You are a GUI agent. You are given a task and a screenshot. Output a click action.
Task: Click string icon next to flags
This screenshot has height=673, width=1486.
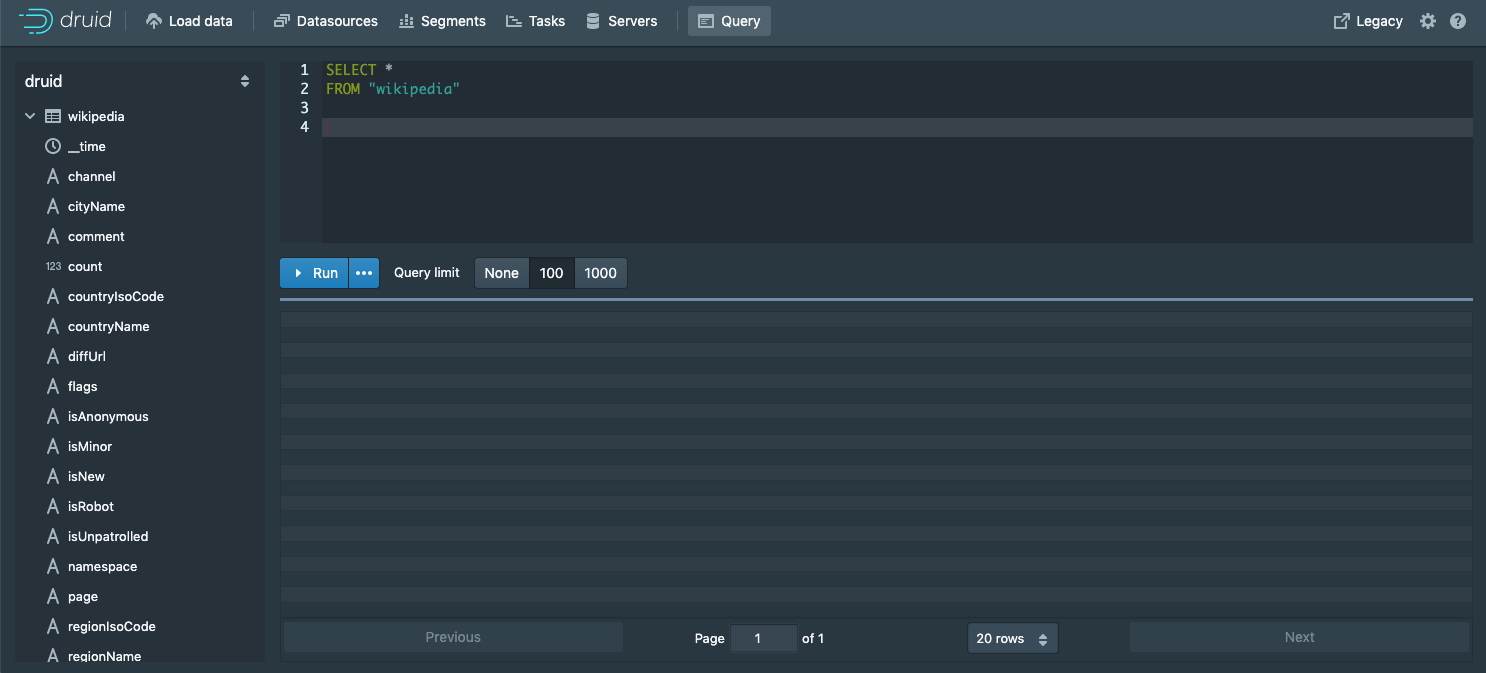tap(53, 387)
